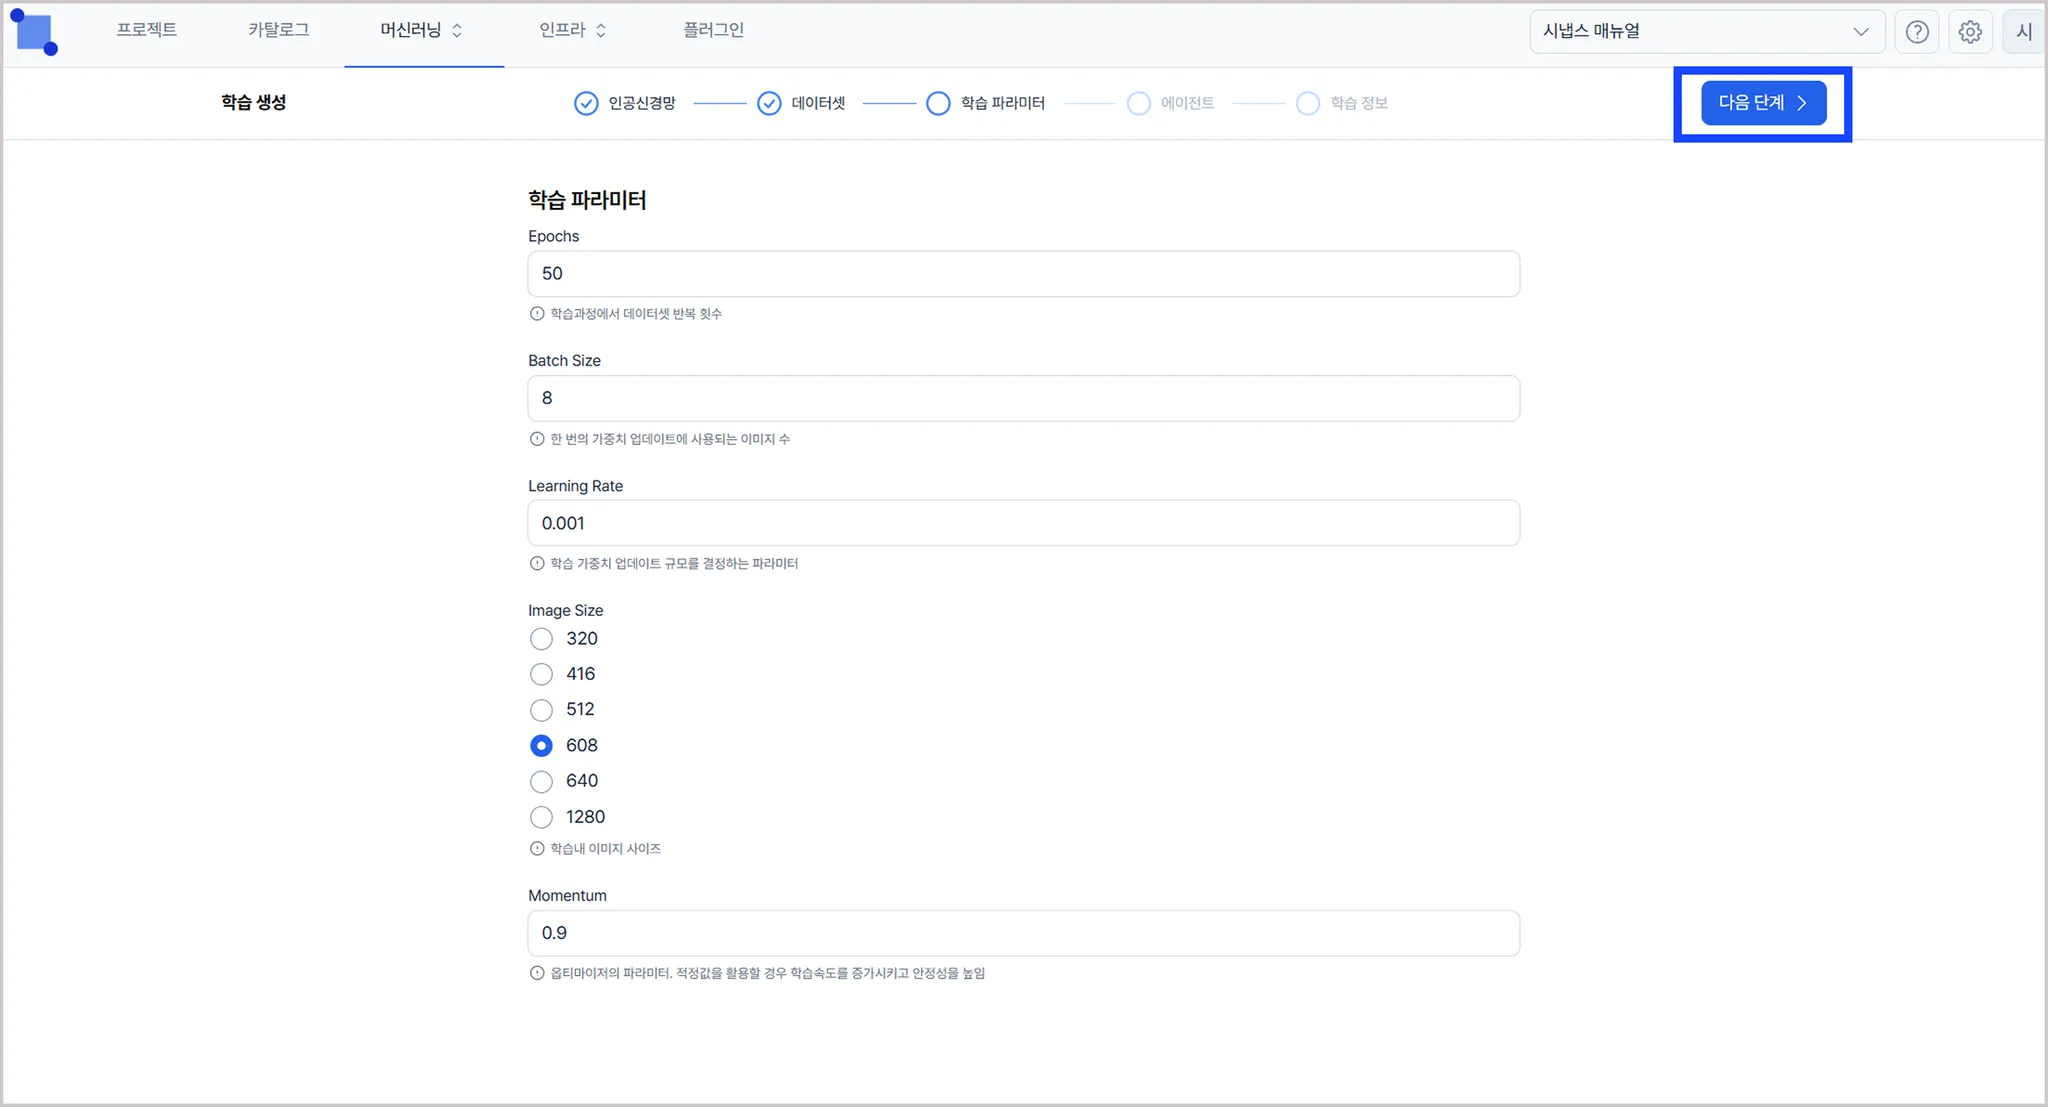Viewport: 2048px width, 1107px height.
Task: Open settings via the gear icon
Action: click(x=1969, y=32)
